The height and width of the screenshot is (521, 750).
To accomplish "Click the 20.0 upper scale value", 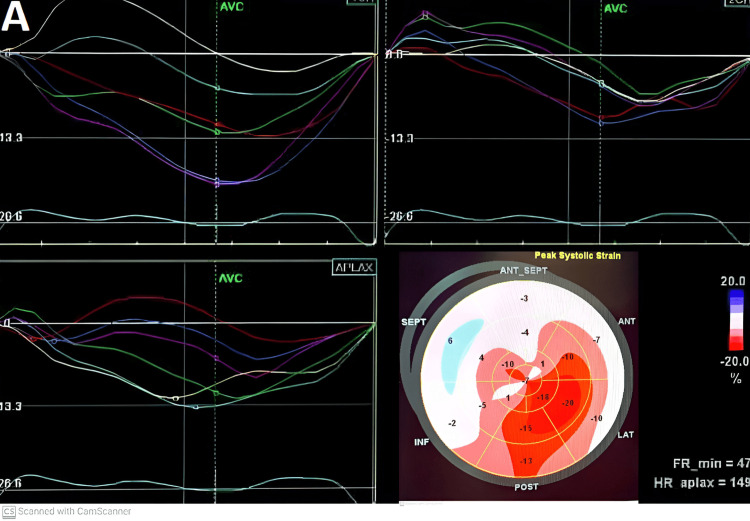I will point(733,281).
